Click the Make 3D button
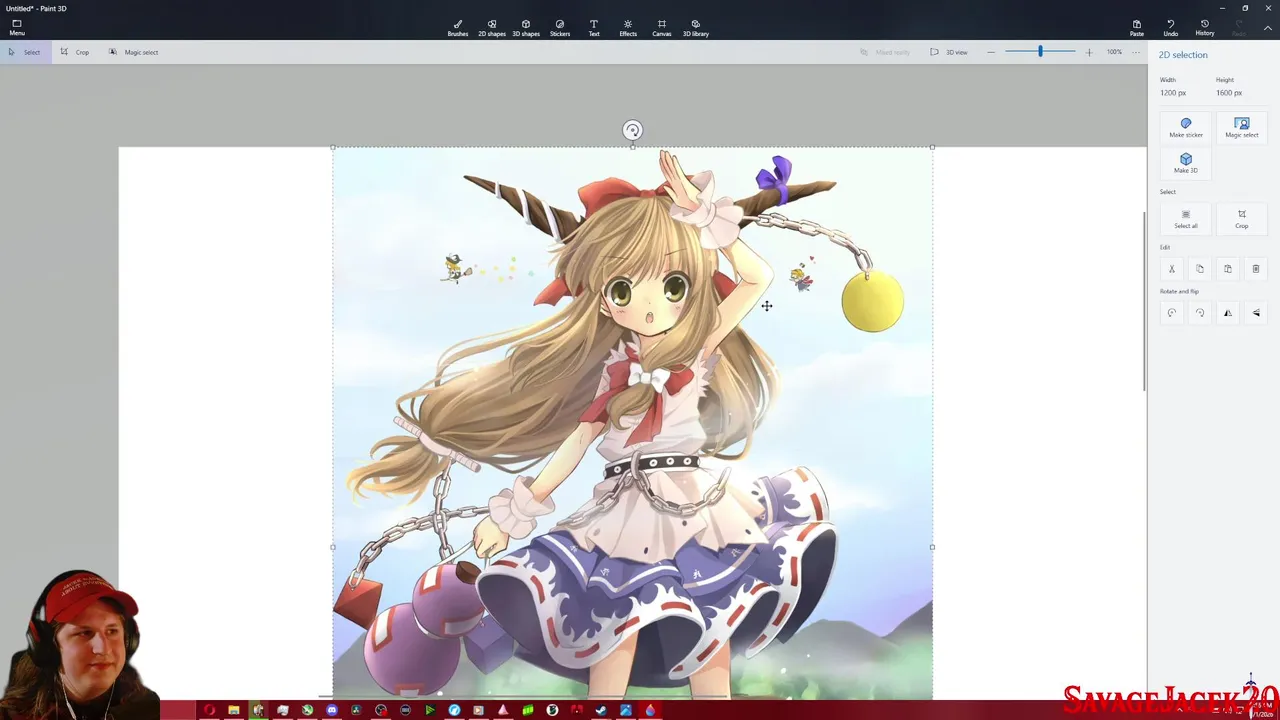1280x720 pixels. tap(1186, 163)
